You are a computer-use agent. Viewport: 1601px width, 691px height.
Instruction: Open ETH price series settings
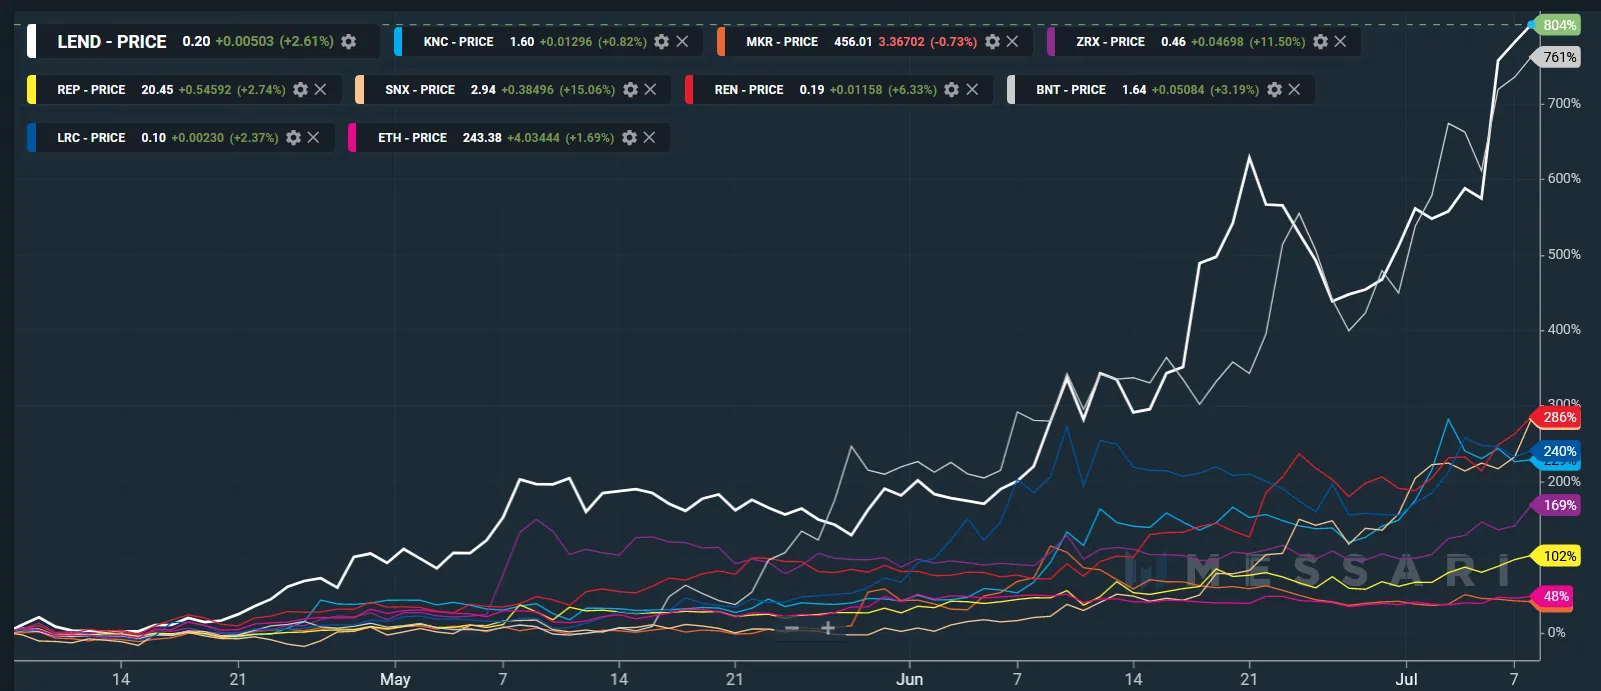[x=629, y=138]
